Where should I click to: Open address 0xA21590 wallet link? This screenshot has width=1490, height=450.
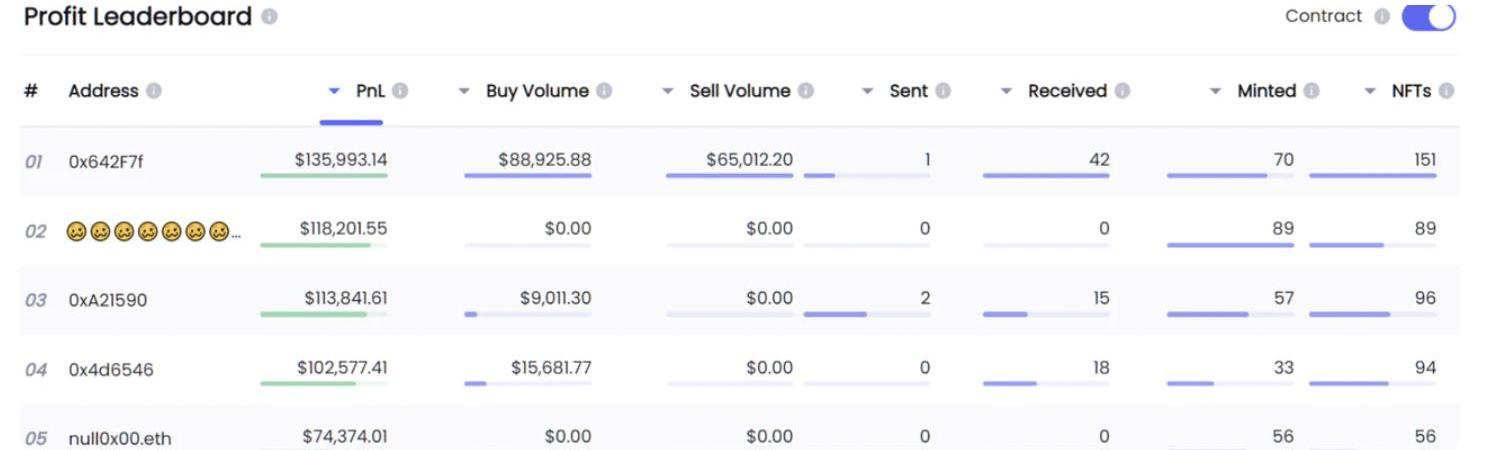[x=108, y=300]
